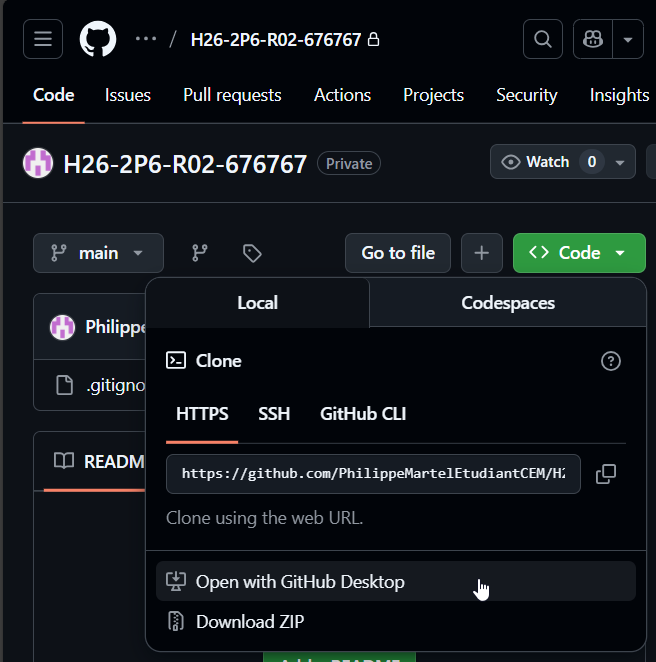Open the Copilot icon button

click(594, 39)
